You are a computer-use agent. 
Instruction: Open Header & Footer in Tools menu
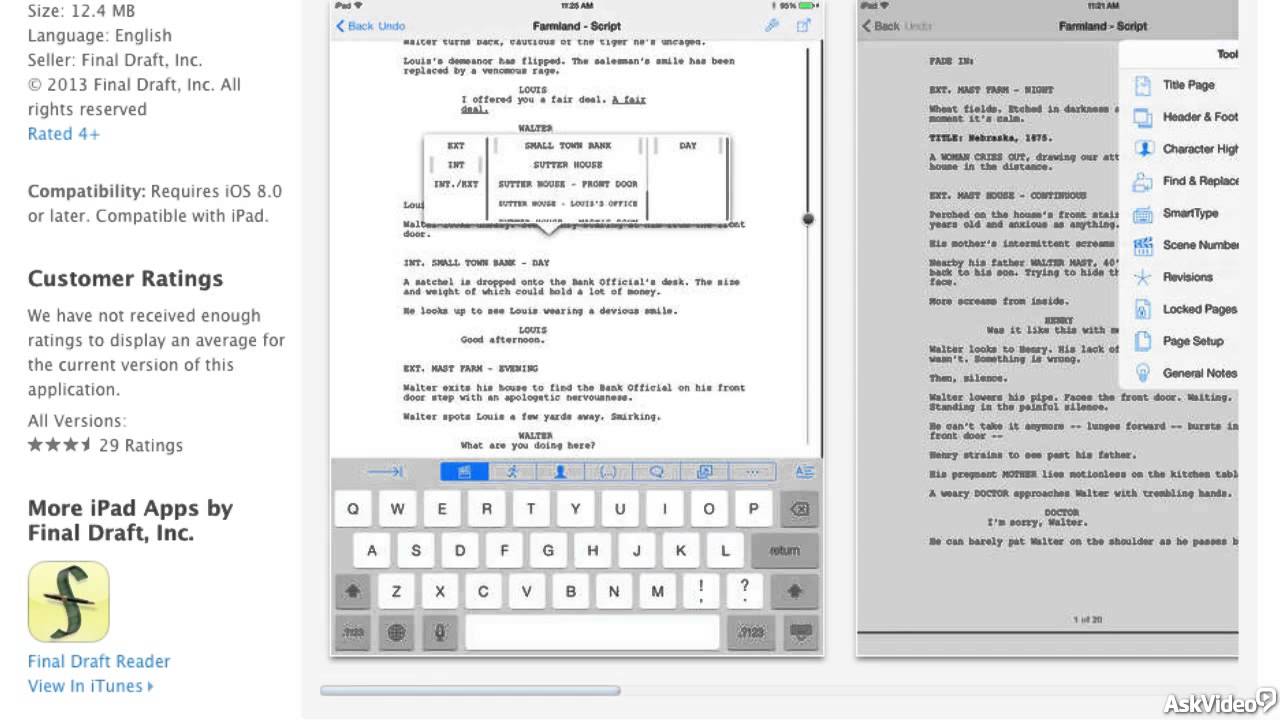(1185, 117)
